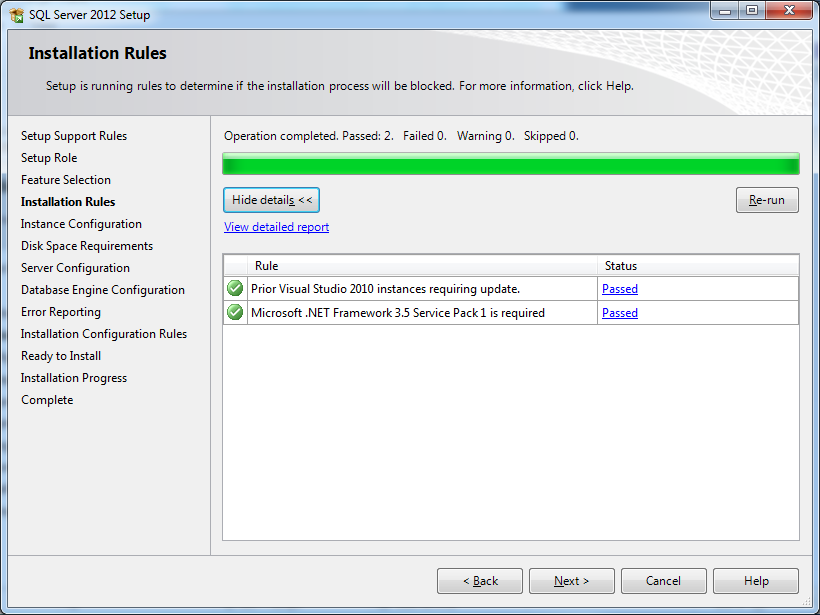Screen dimensions: 820x615
Task: Click 'Microsoft .NET Framework 3.5 Service Pack 1 is required' text
Action: point(398,313)
